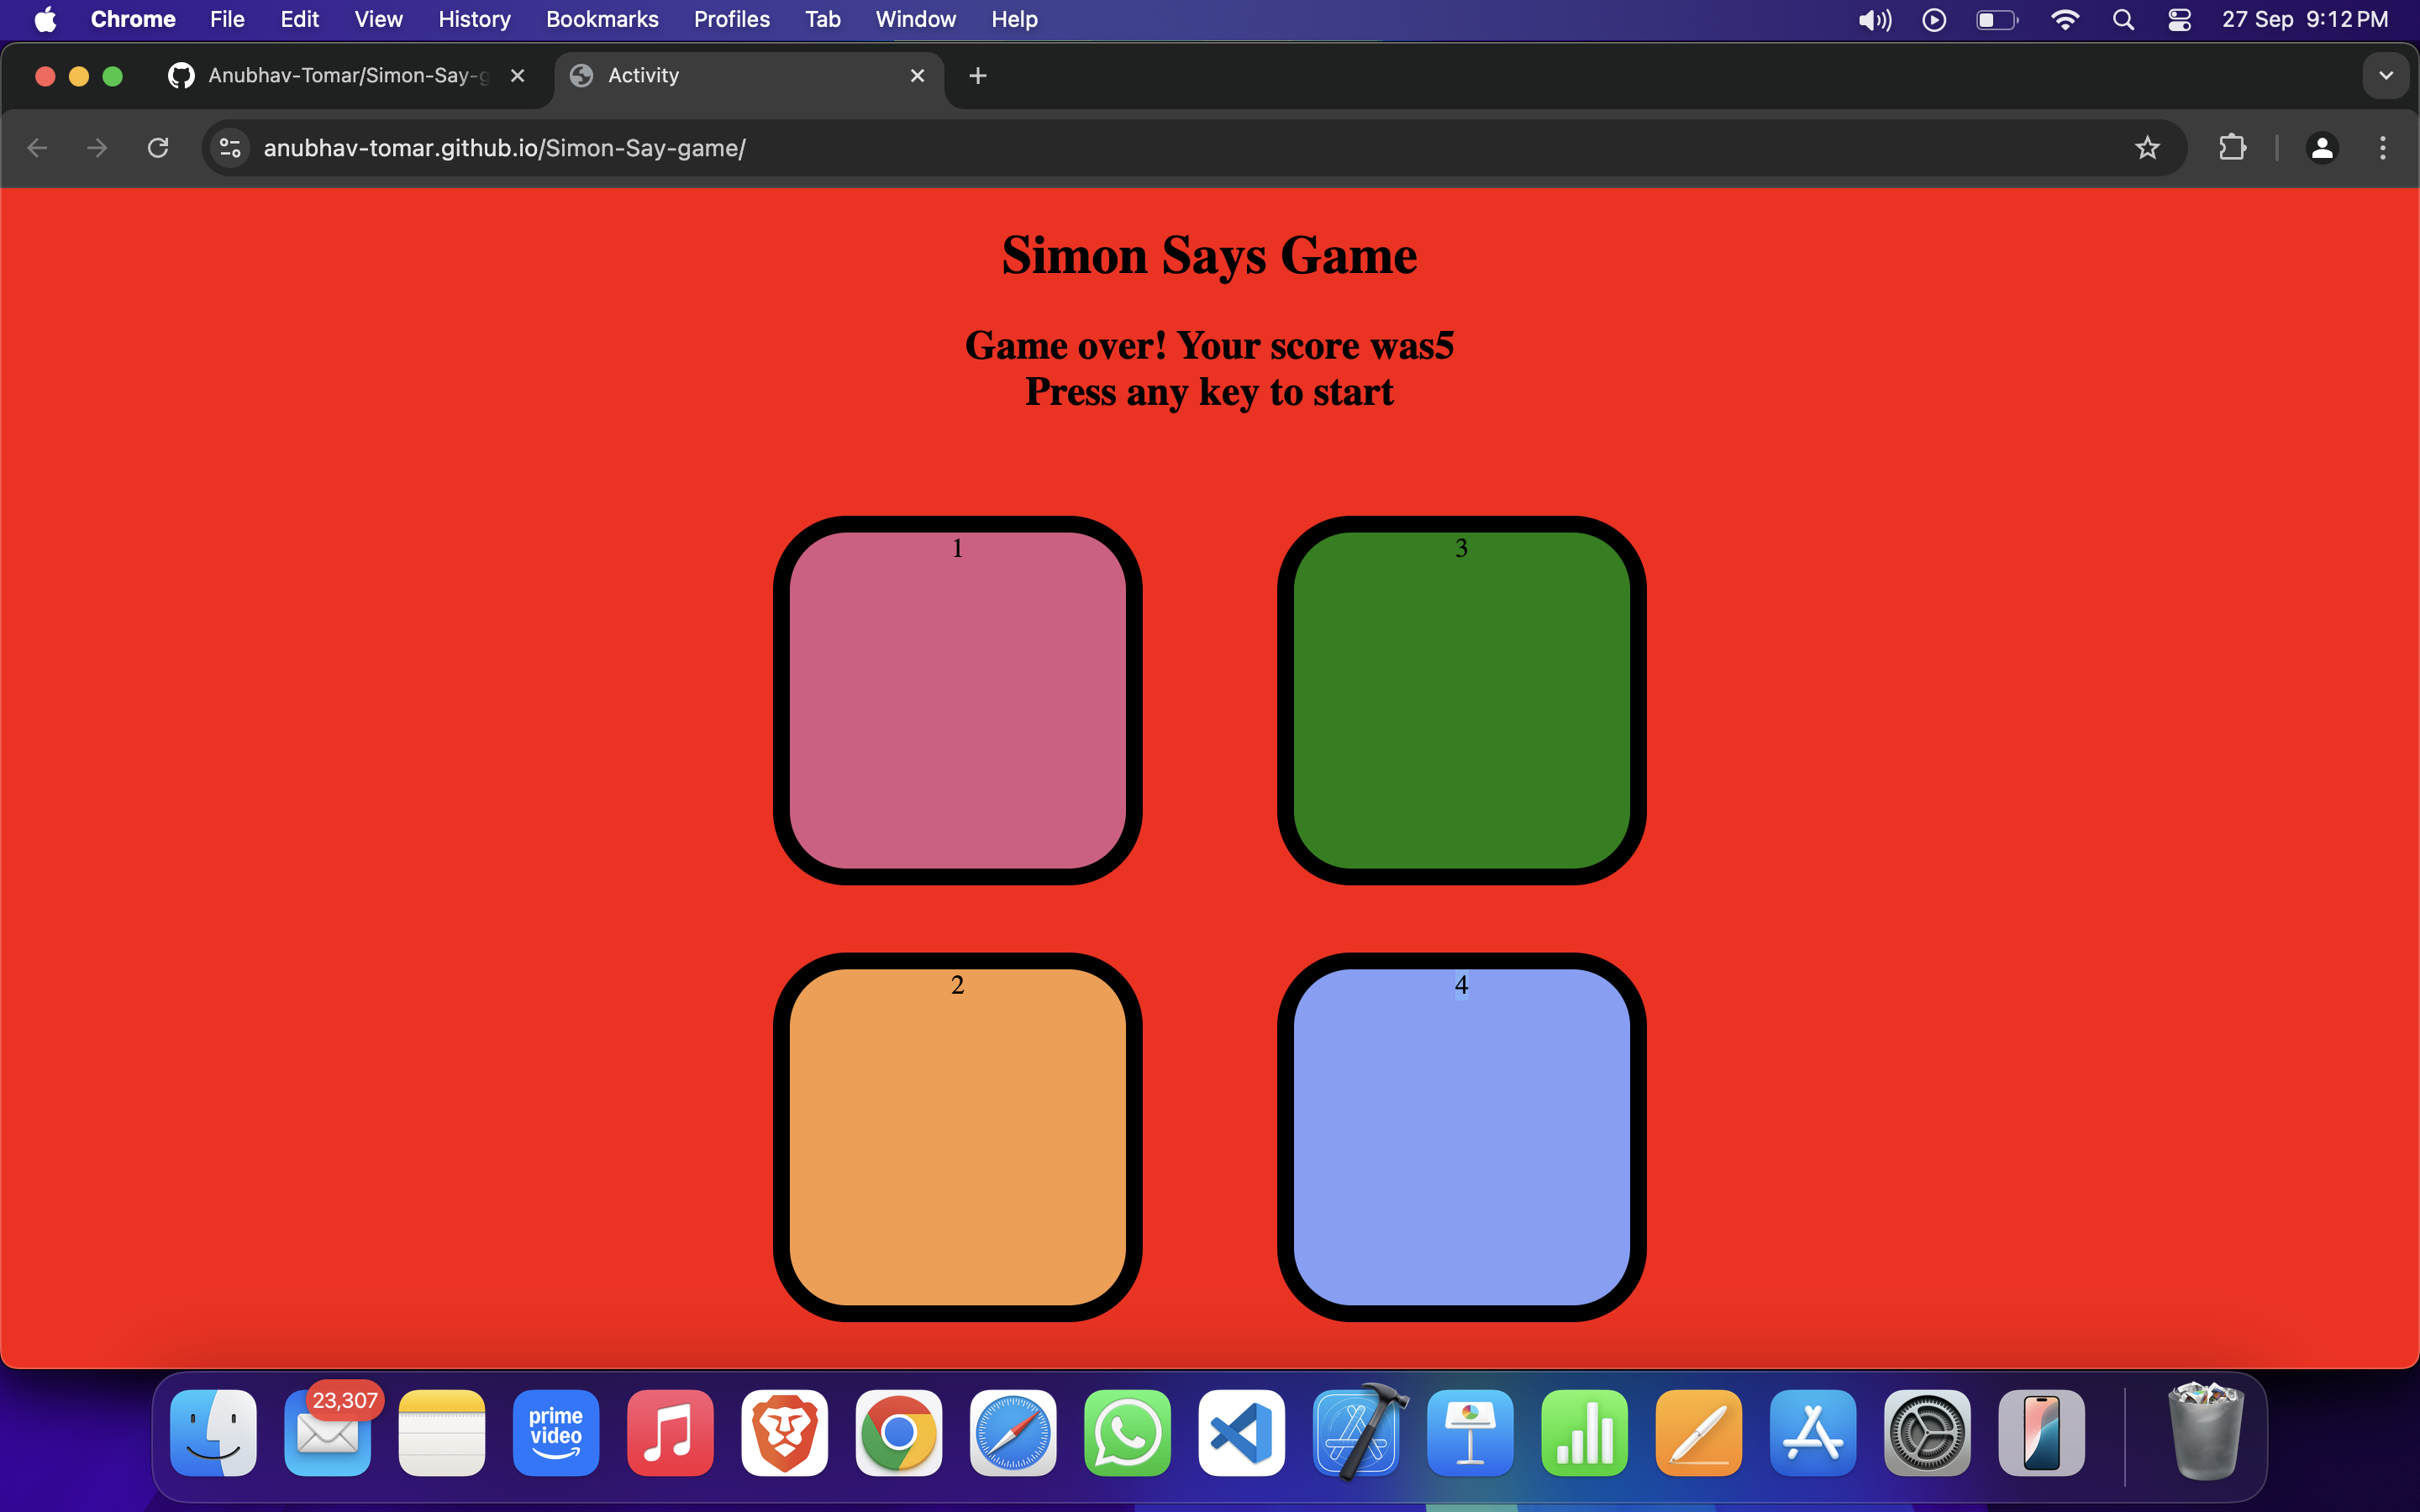Image resolution: width=2420 pixels, height=1512 pixels.
Task: Launch the Brave browser from the dock
Action: (x=784, y=1433)
